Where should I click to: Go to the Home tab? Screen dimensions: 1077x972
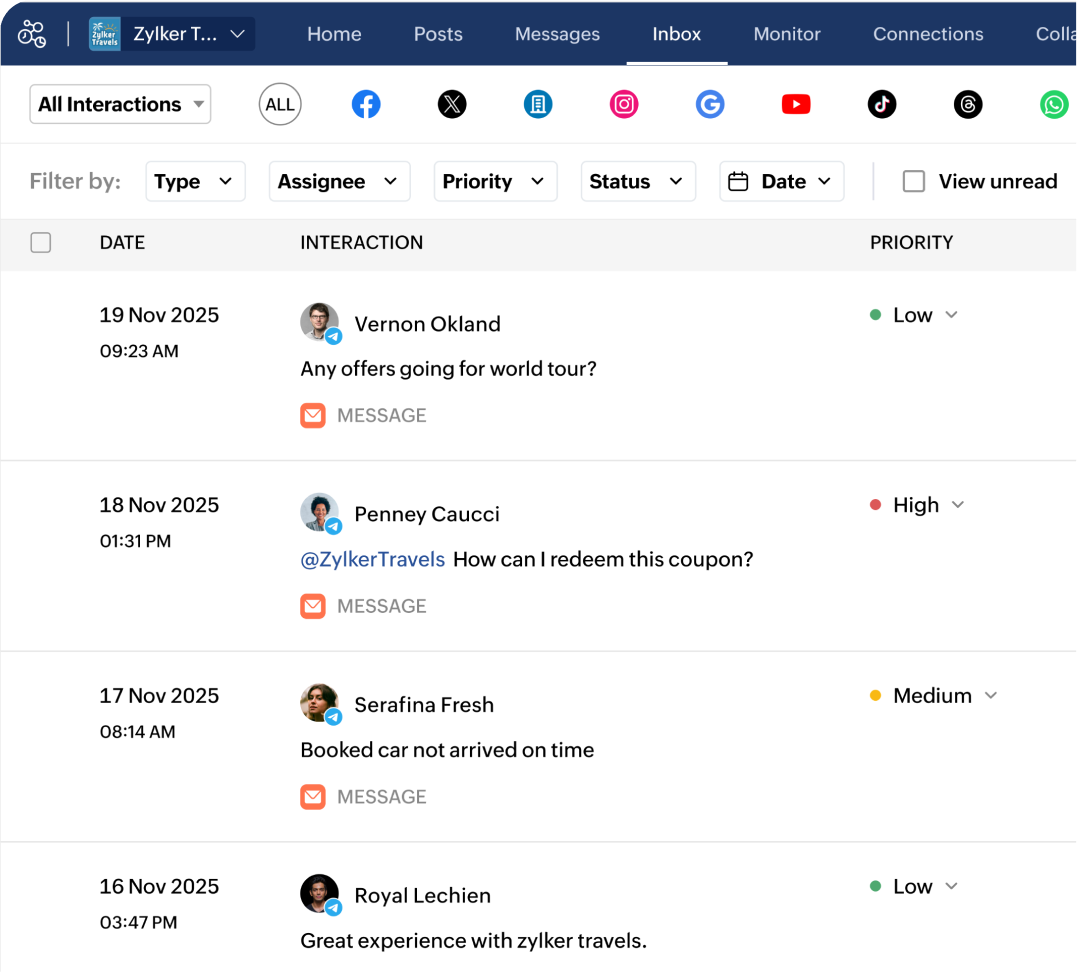pos(334,34)
